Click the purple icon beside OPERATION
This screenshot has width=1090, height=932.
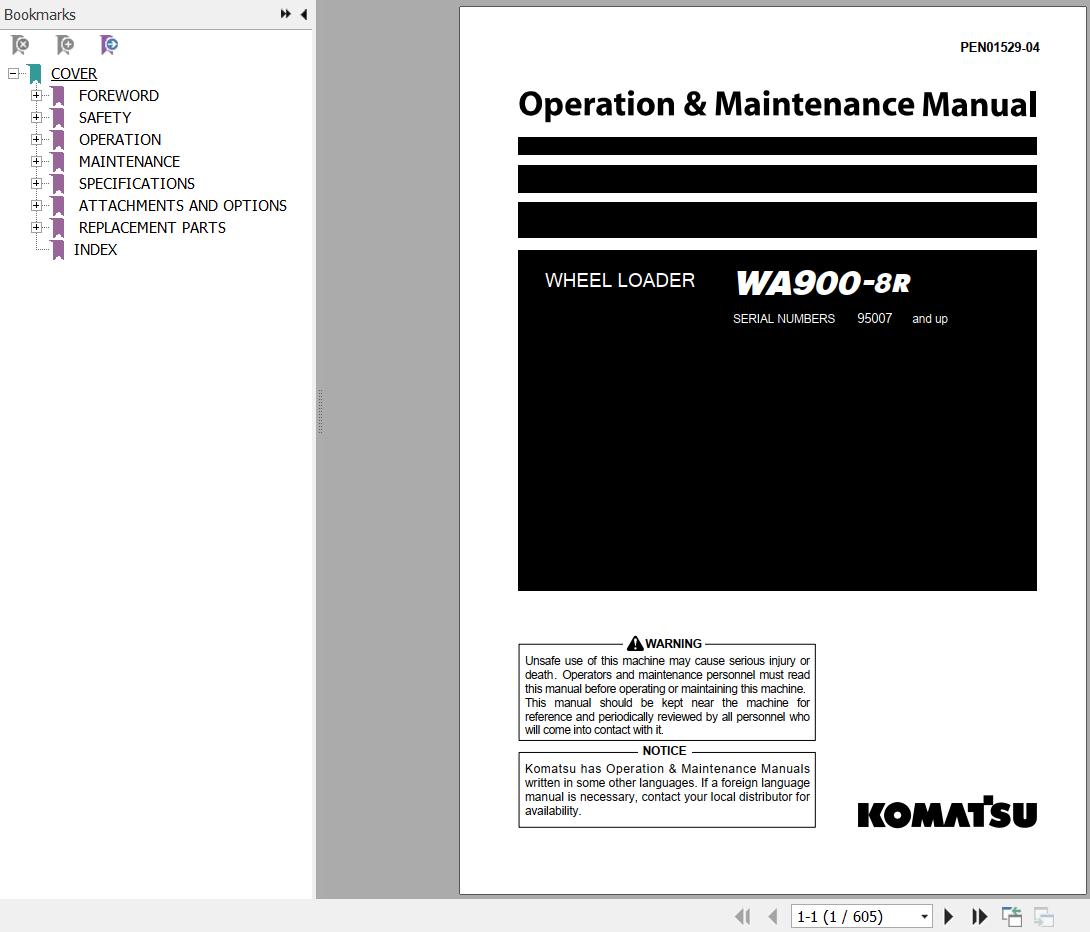point(58,140)
